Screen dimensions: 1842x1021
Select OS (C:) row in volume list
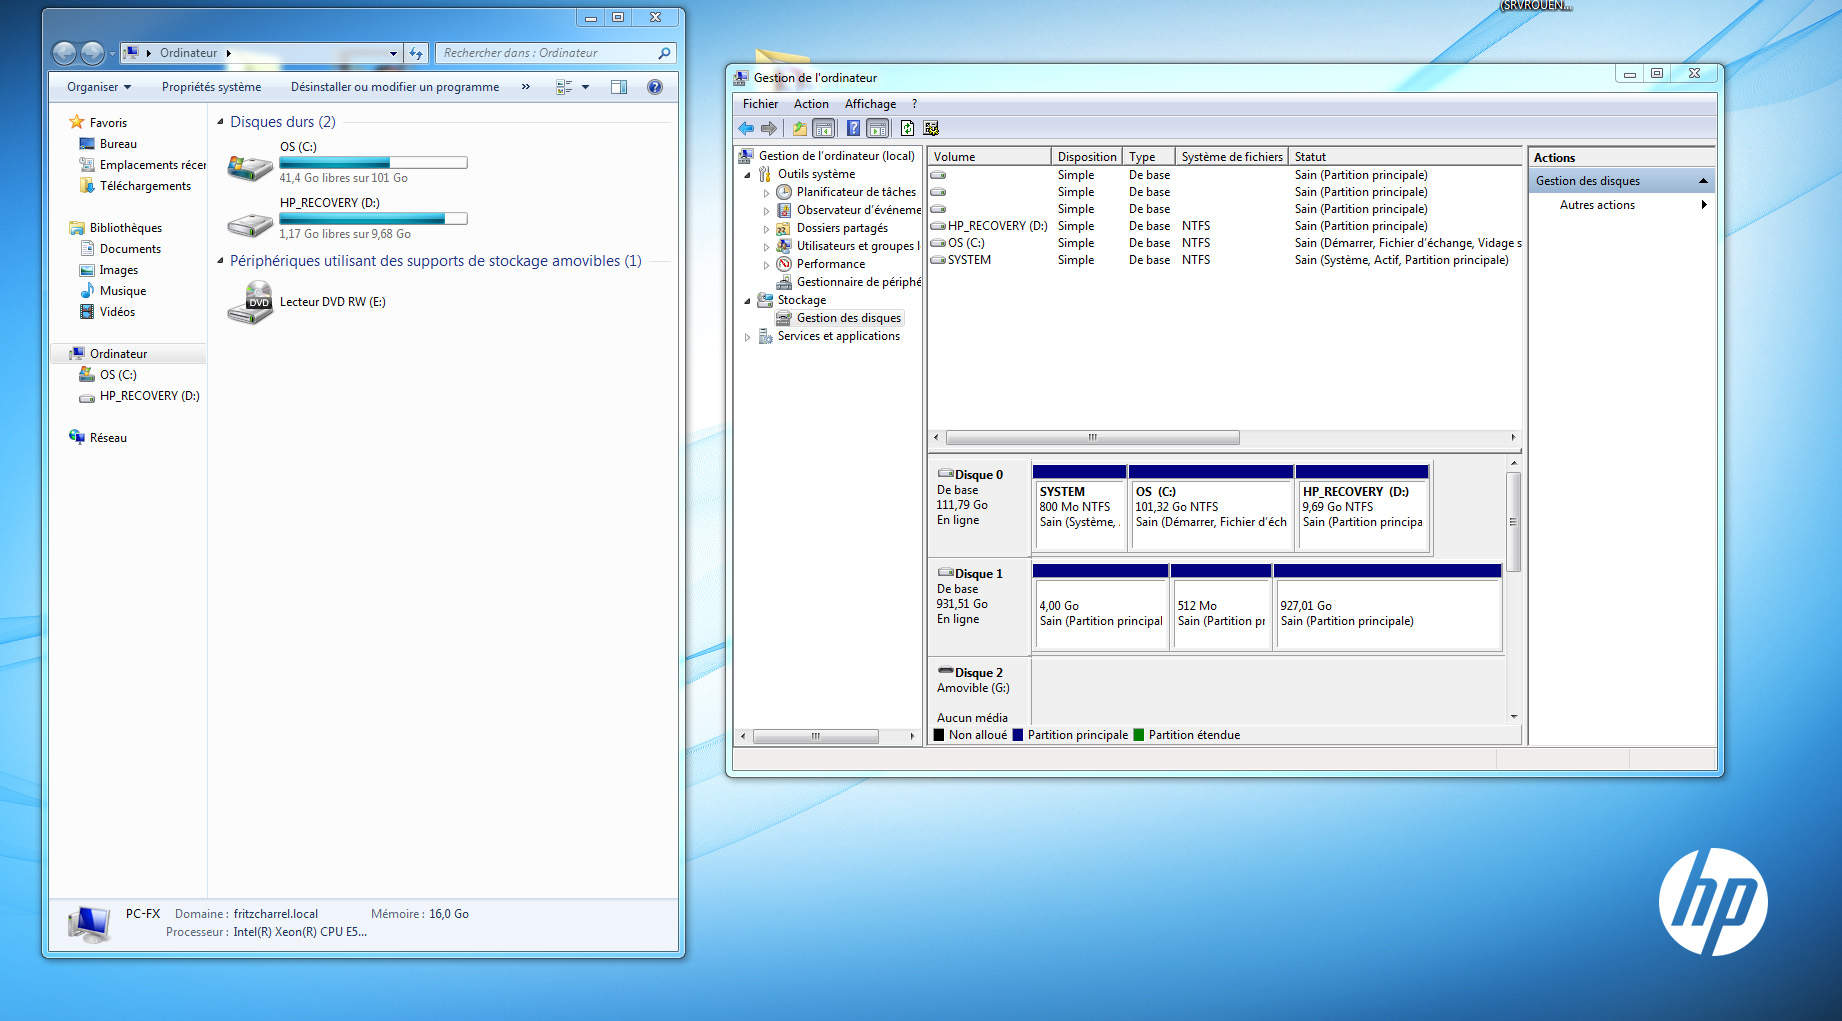[x=1225, y=243]
